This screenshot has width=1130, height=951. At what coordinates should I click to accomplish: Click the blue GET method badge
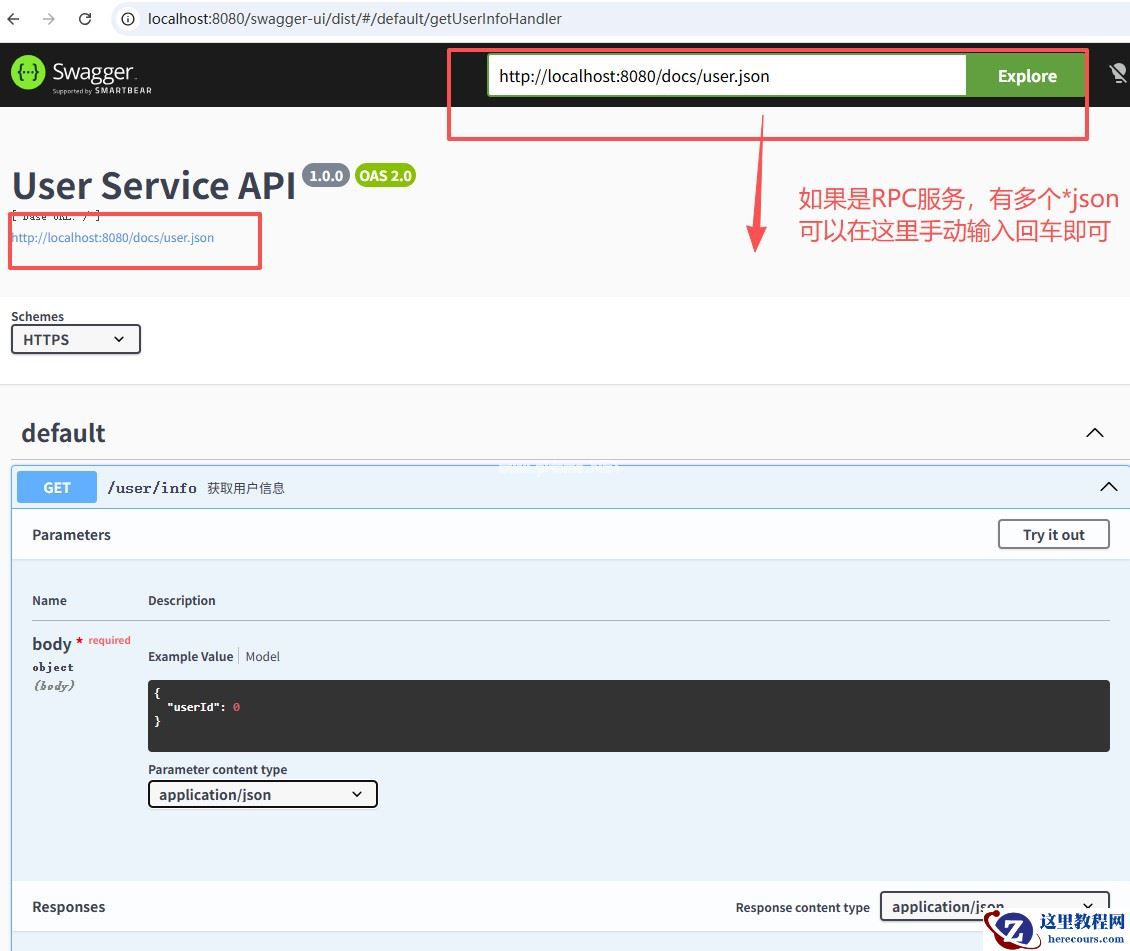(x=57, y=488)
